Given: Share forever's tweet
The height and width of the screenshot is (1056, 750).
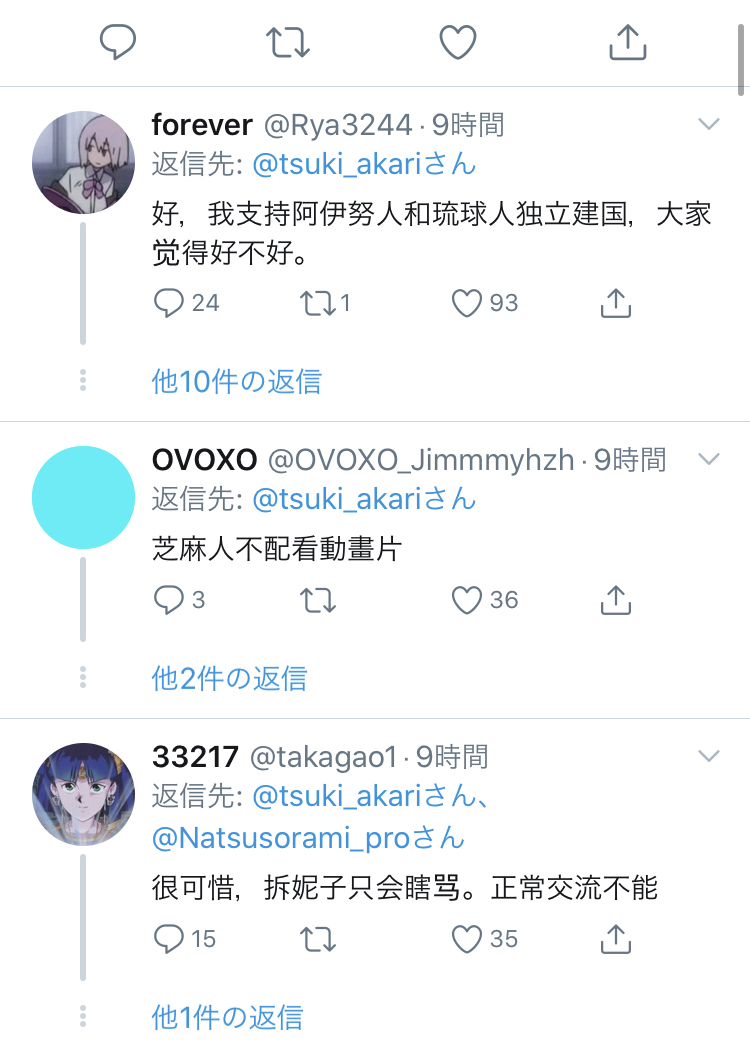Looking at the screenshot, I should click(615, 303).
